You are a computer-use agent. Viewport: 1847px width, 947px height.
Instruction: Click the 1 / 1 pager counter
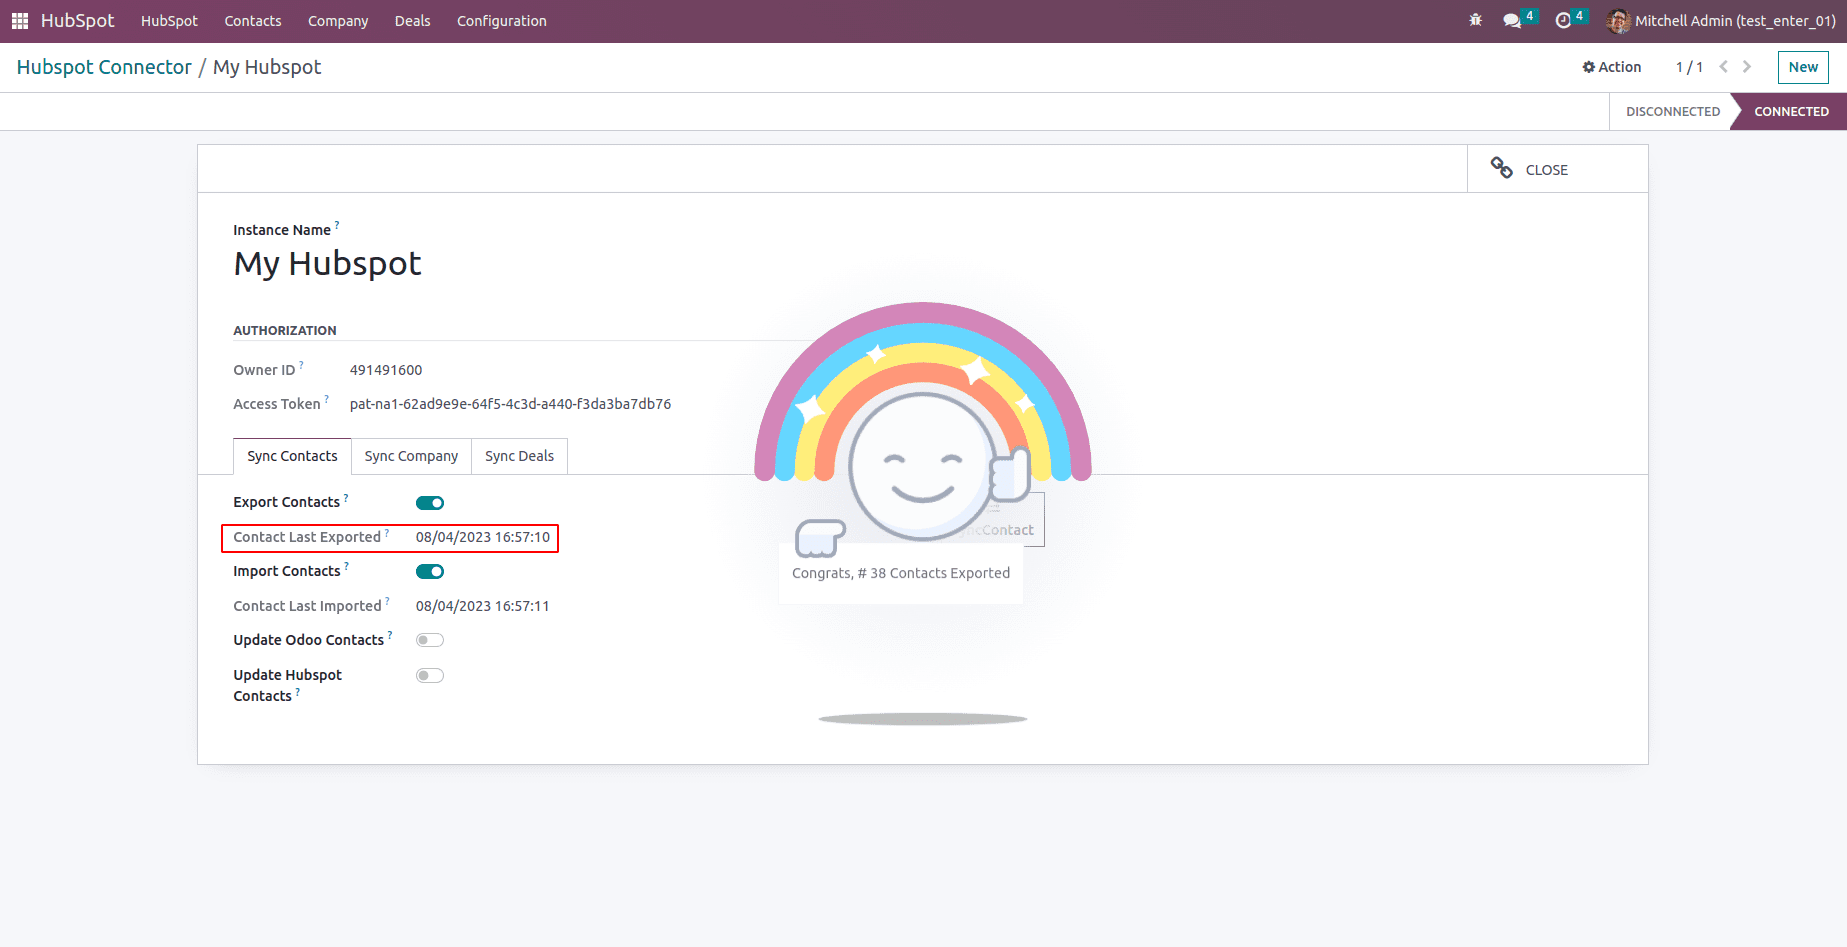[1689, 67]
